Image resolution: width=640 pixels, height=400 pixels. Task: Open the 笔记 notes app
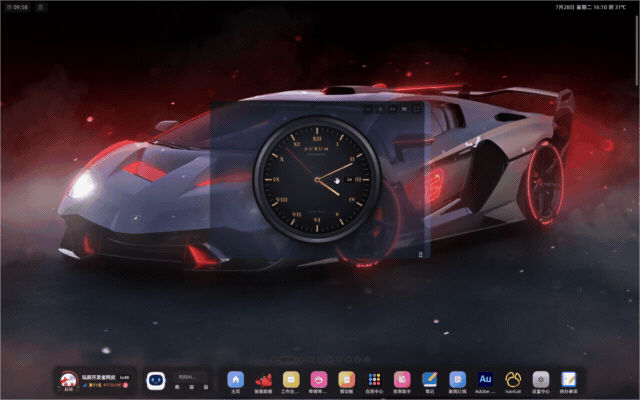pyautogui.click(x=430, y=380)
